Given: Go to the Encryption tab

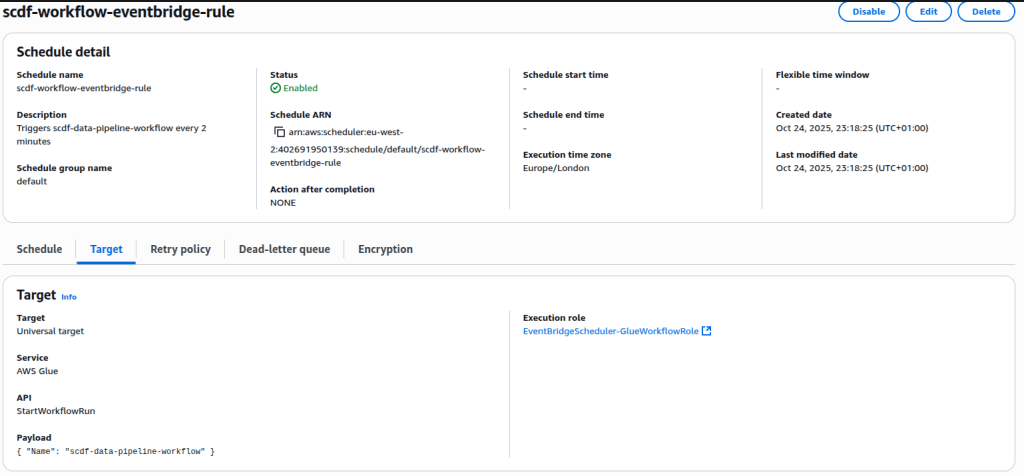Looking at the screenshot, I should tap(385, 249).
